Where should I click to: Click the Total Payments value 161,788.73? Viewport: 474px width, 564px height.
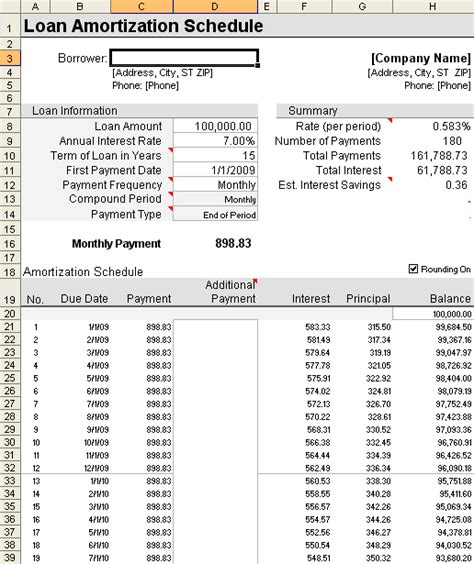439,155
